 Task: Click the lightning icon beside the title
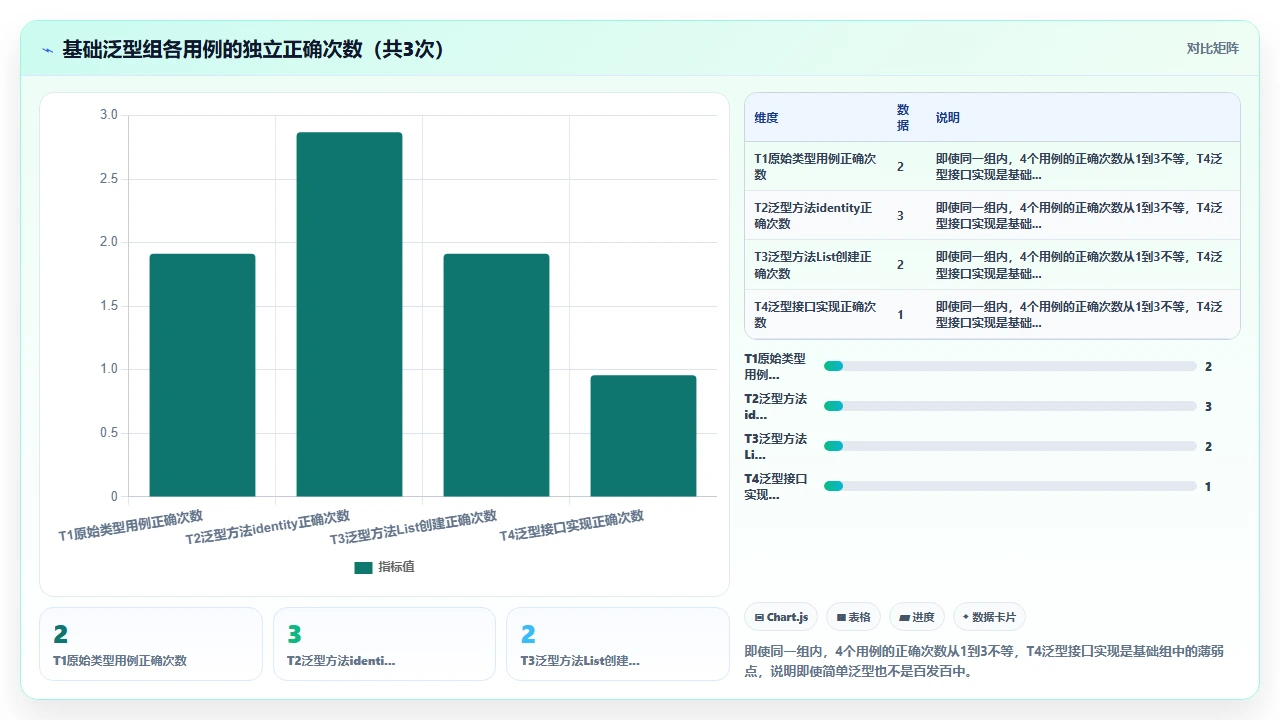point(47,49)
